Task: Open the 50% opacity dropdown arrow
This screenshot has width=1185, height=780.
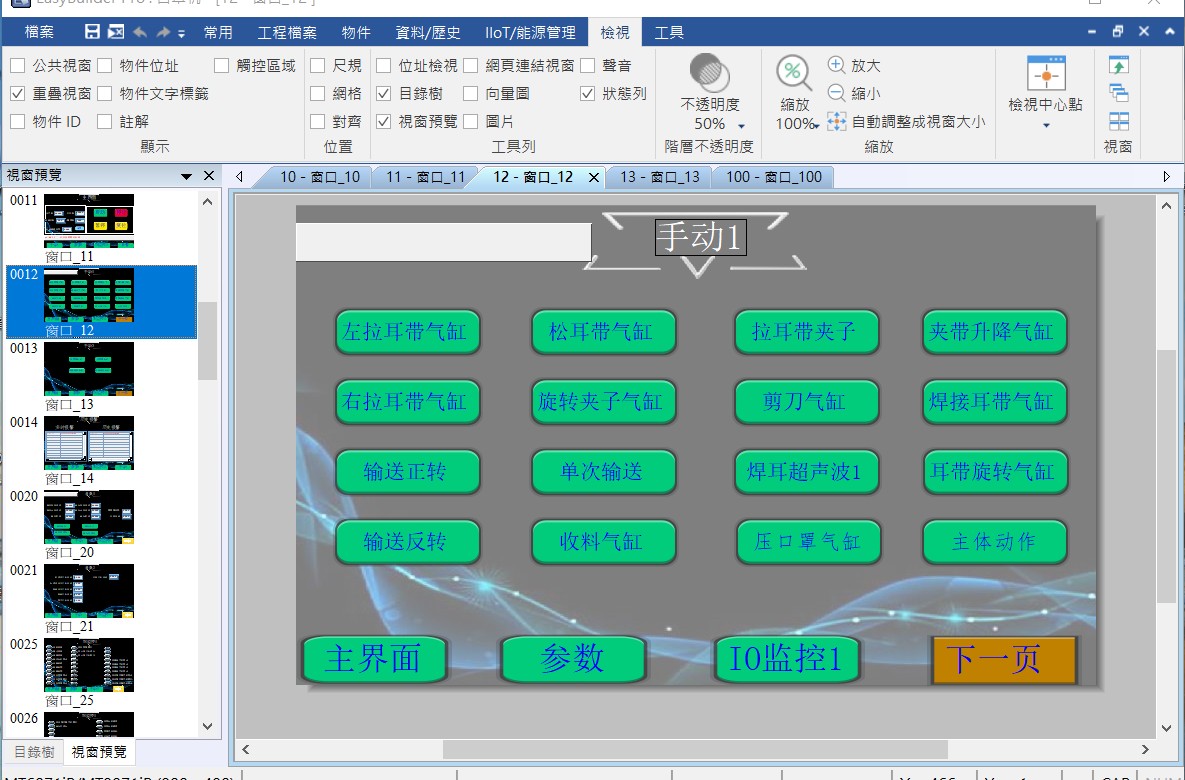Action: 742,126
